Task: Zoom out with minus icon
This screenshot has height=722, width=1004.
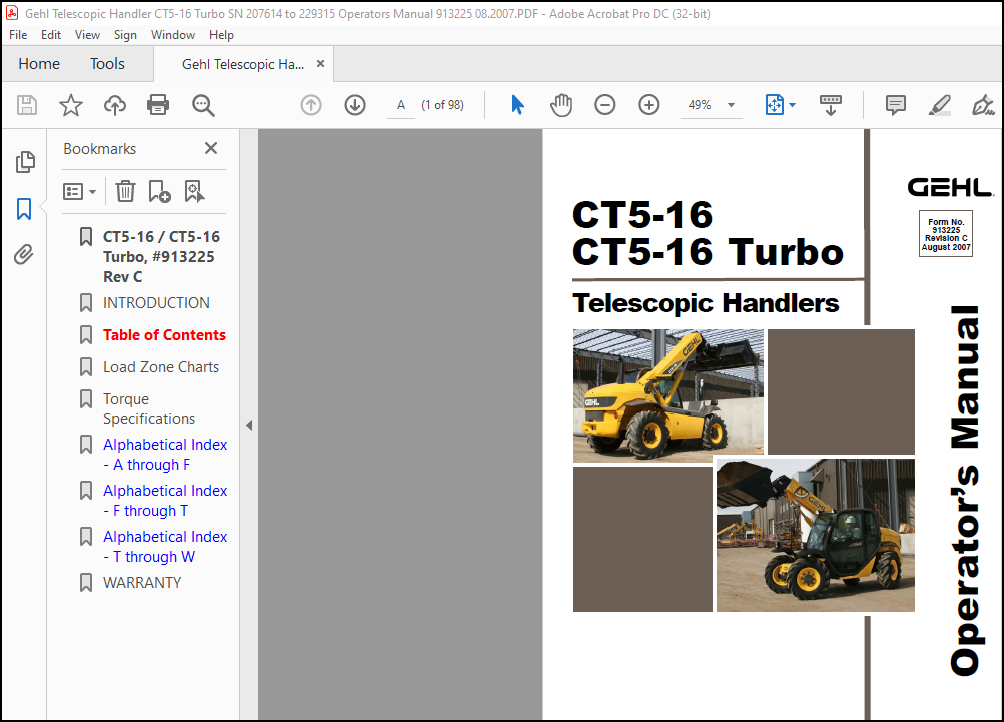Action: pyautogui.click(x=604, y=105)
